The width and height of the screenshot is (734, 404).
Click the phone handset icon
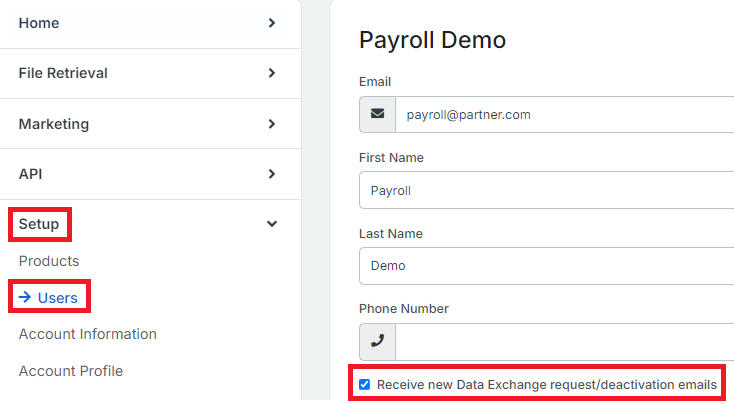tap(377, 341)
